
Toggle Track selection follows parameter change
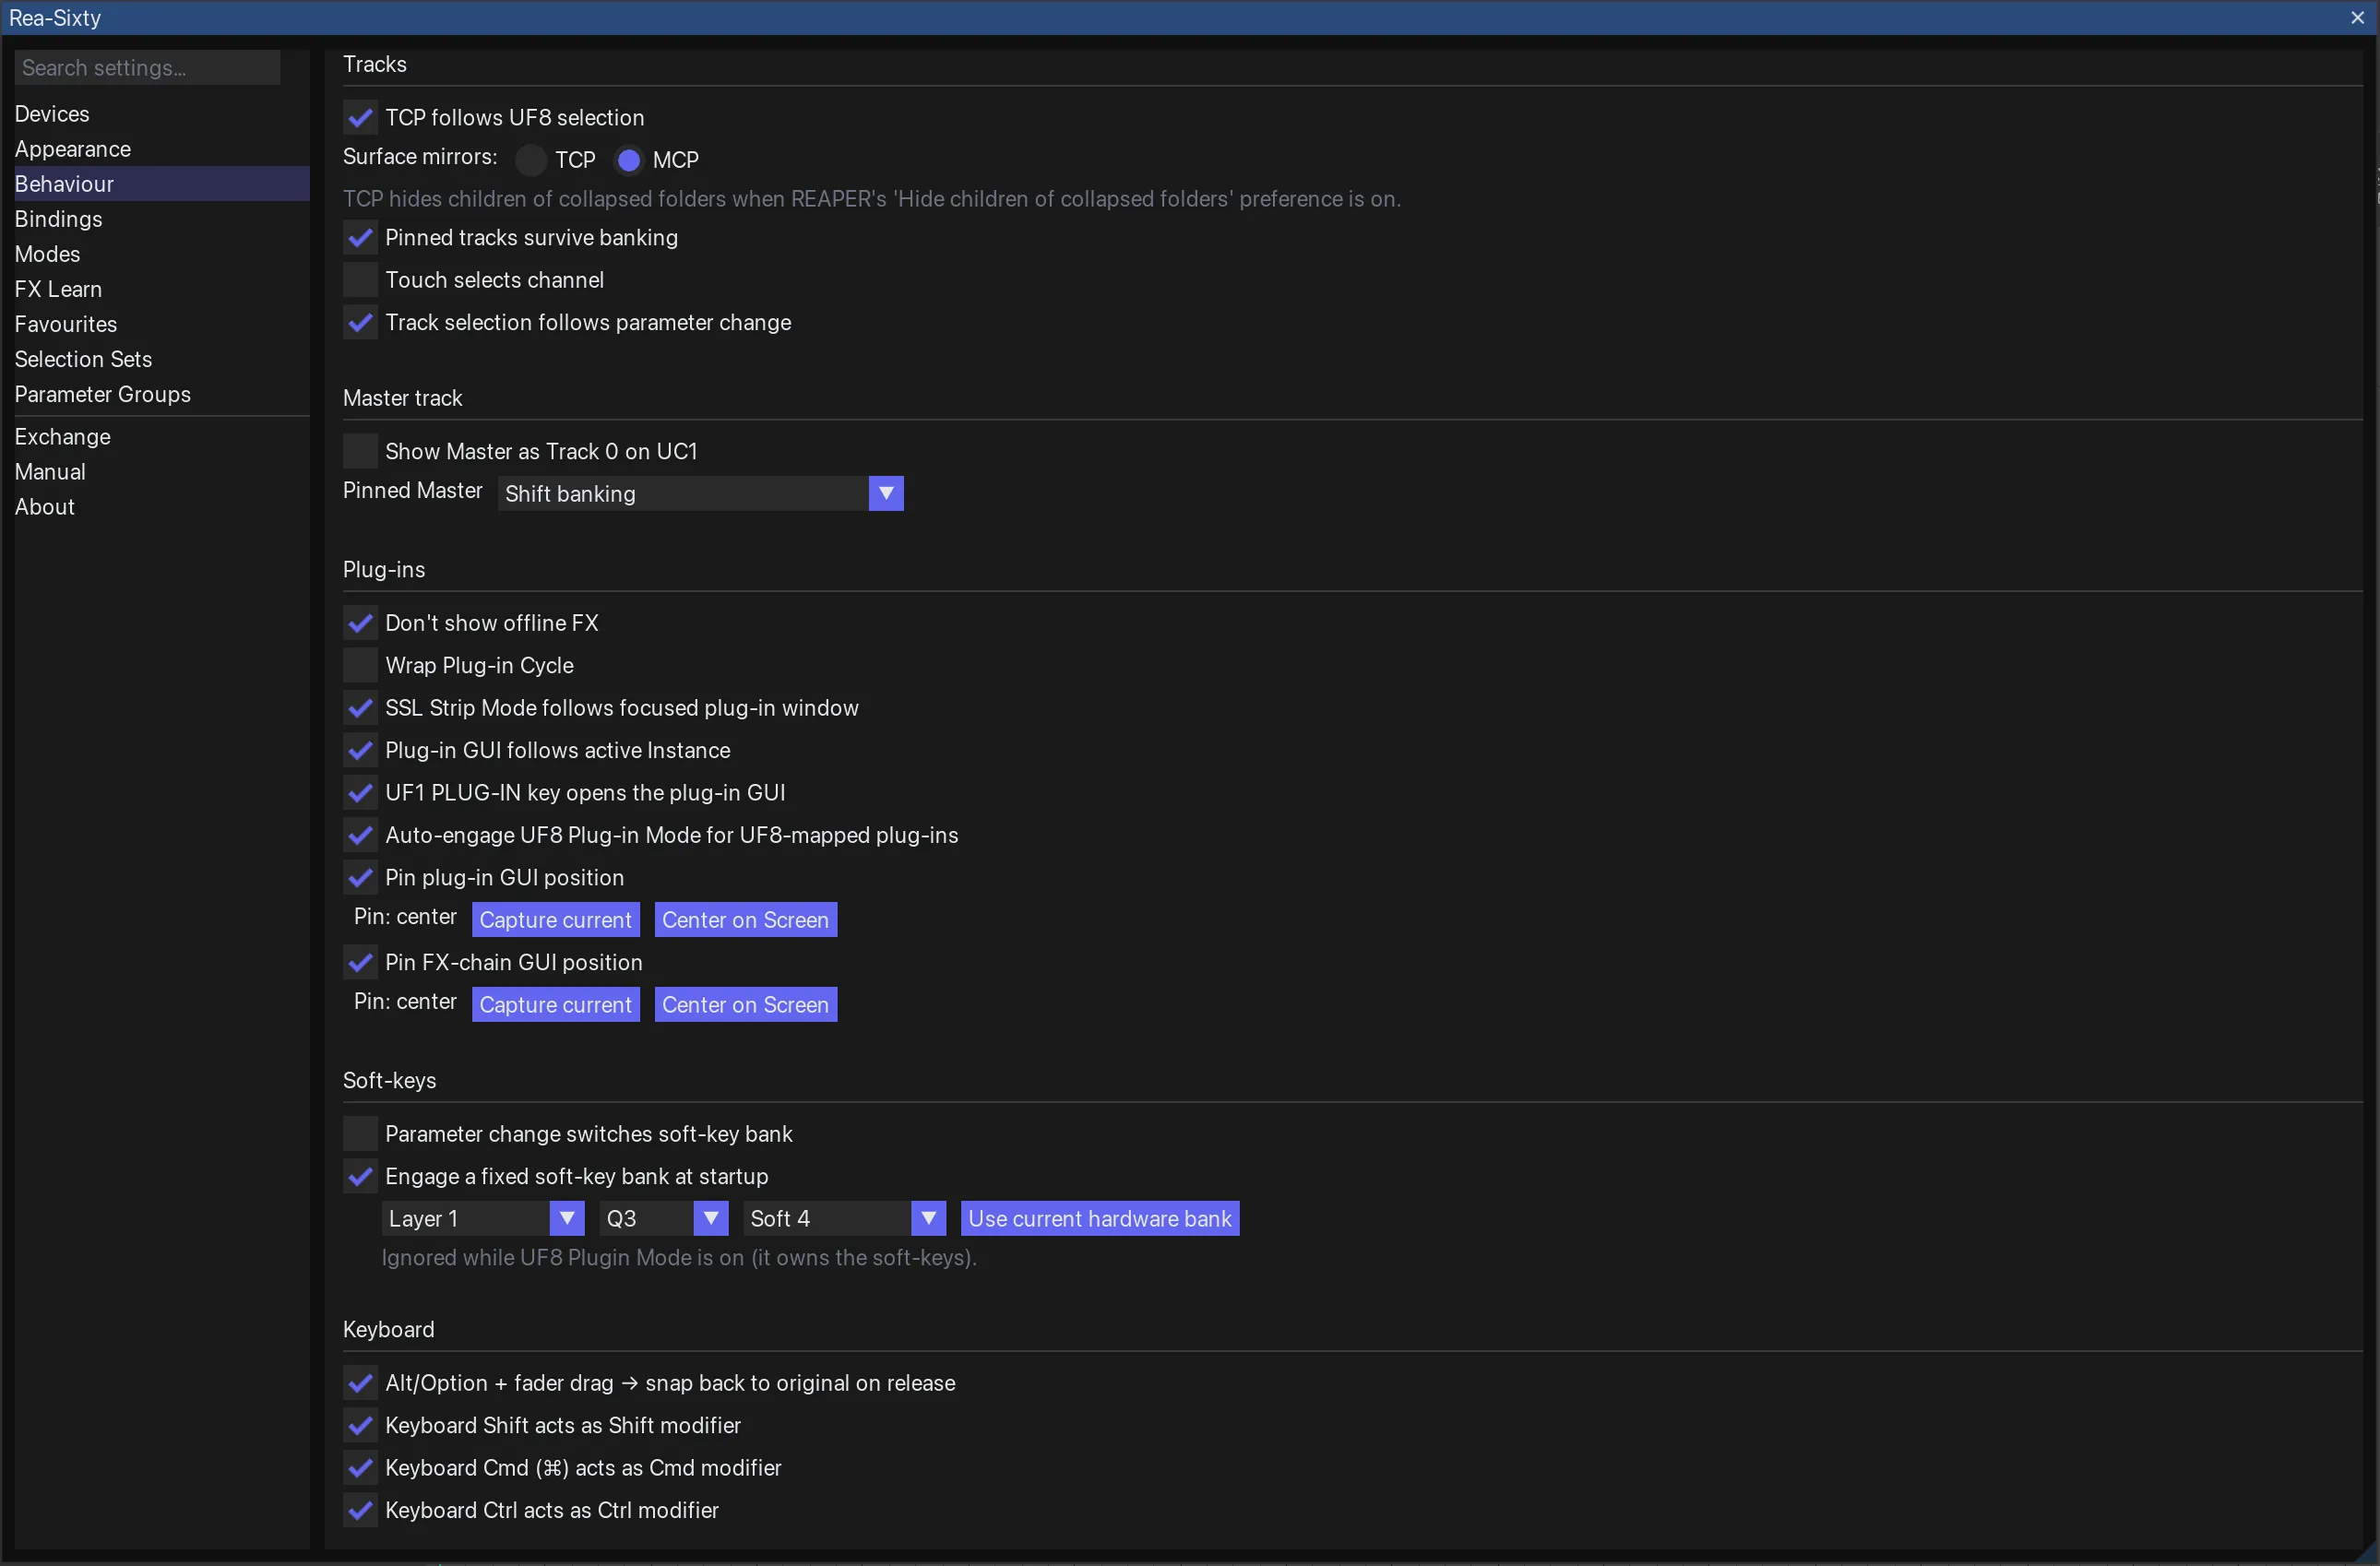pos(360,323)
